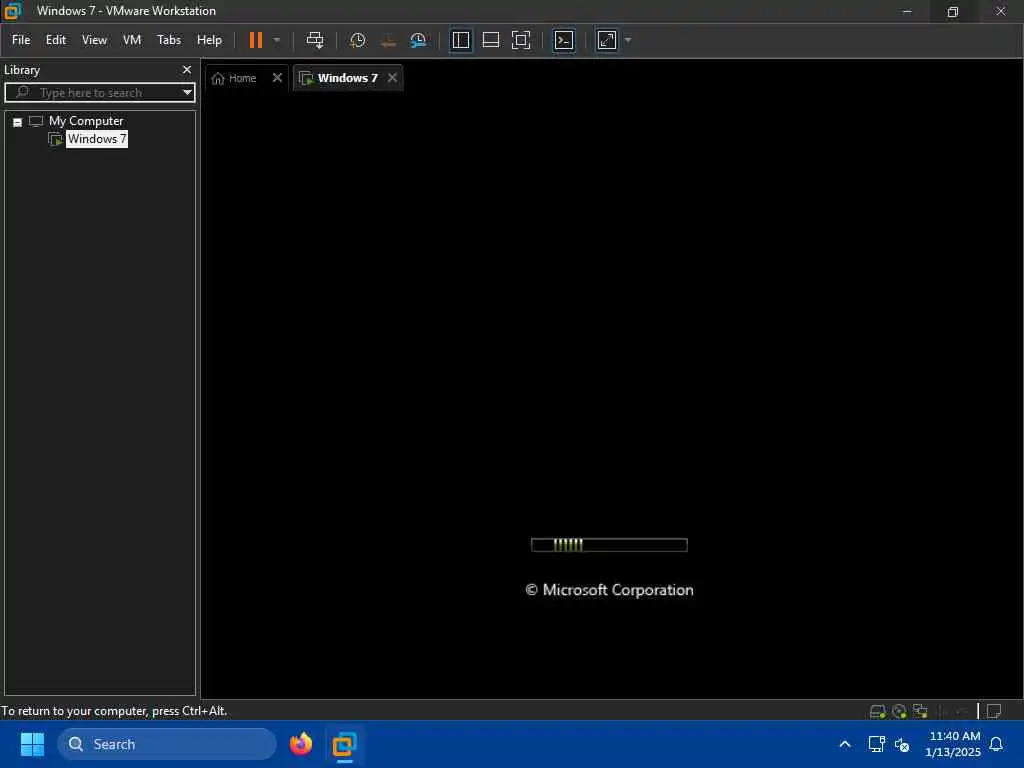Image resolution: width=1024 pixels, height=768 pixels.
Task: Open the File menu
Action: click(x=21, y=40)
